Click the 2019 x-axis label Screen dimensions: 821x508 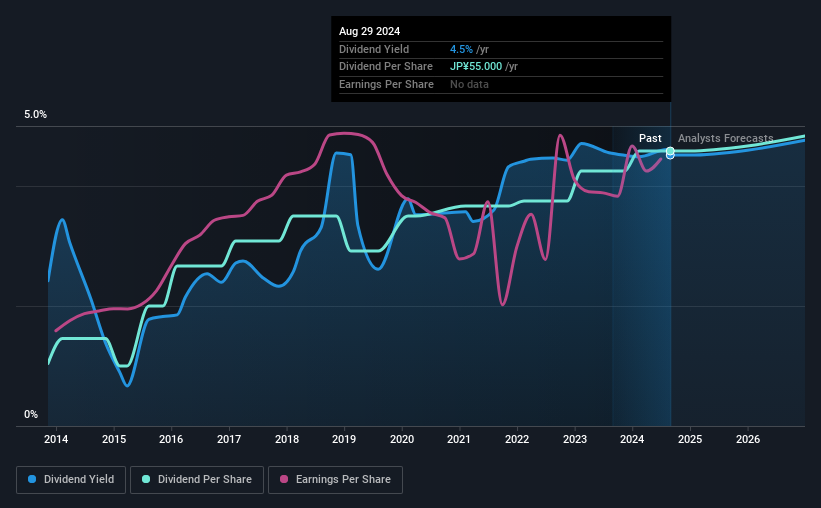pos(344,439)
